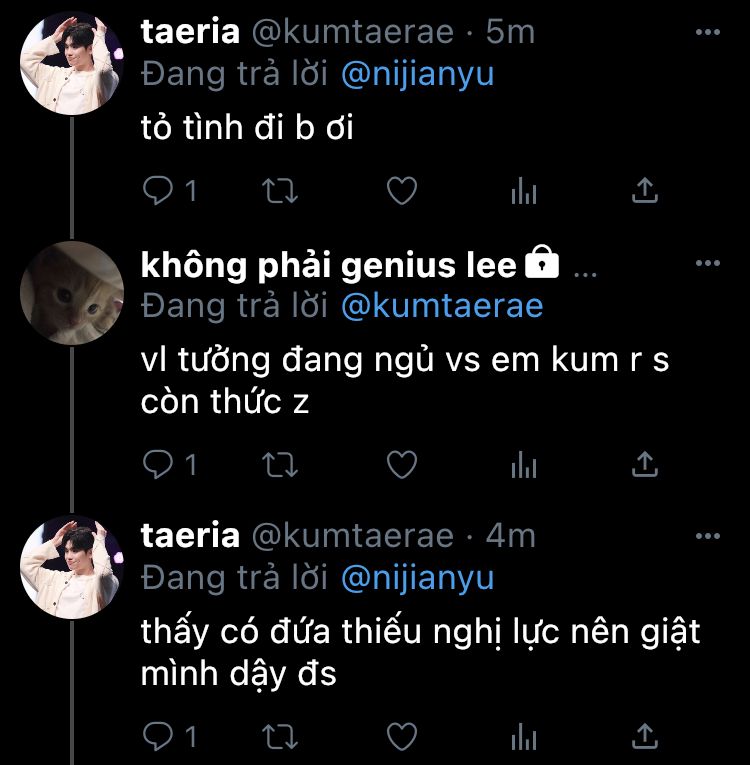
Task: Open the @kumtaerae mention link
Action: coord(442,305)
